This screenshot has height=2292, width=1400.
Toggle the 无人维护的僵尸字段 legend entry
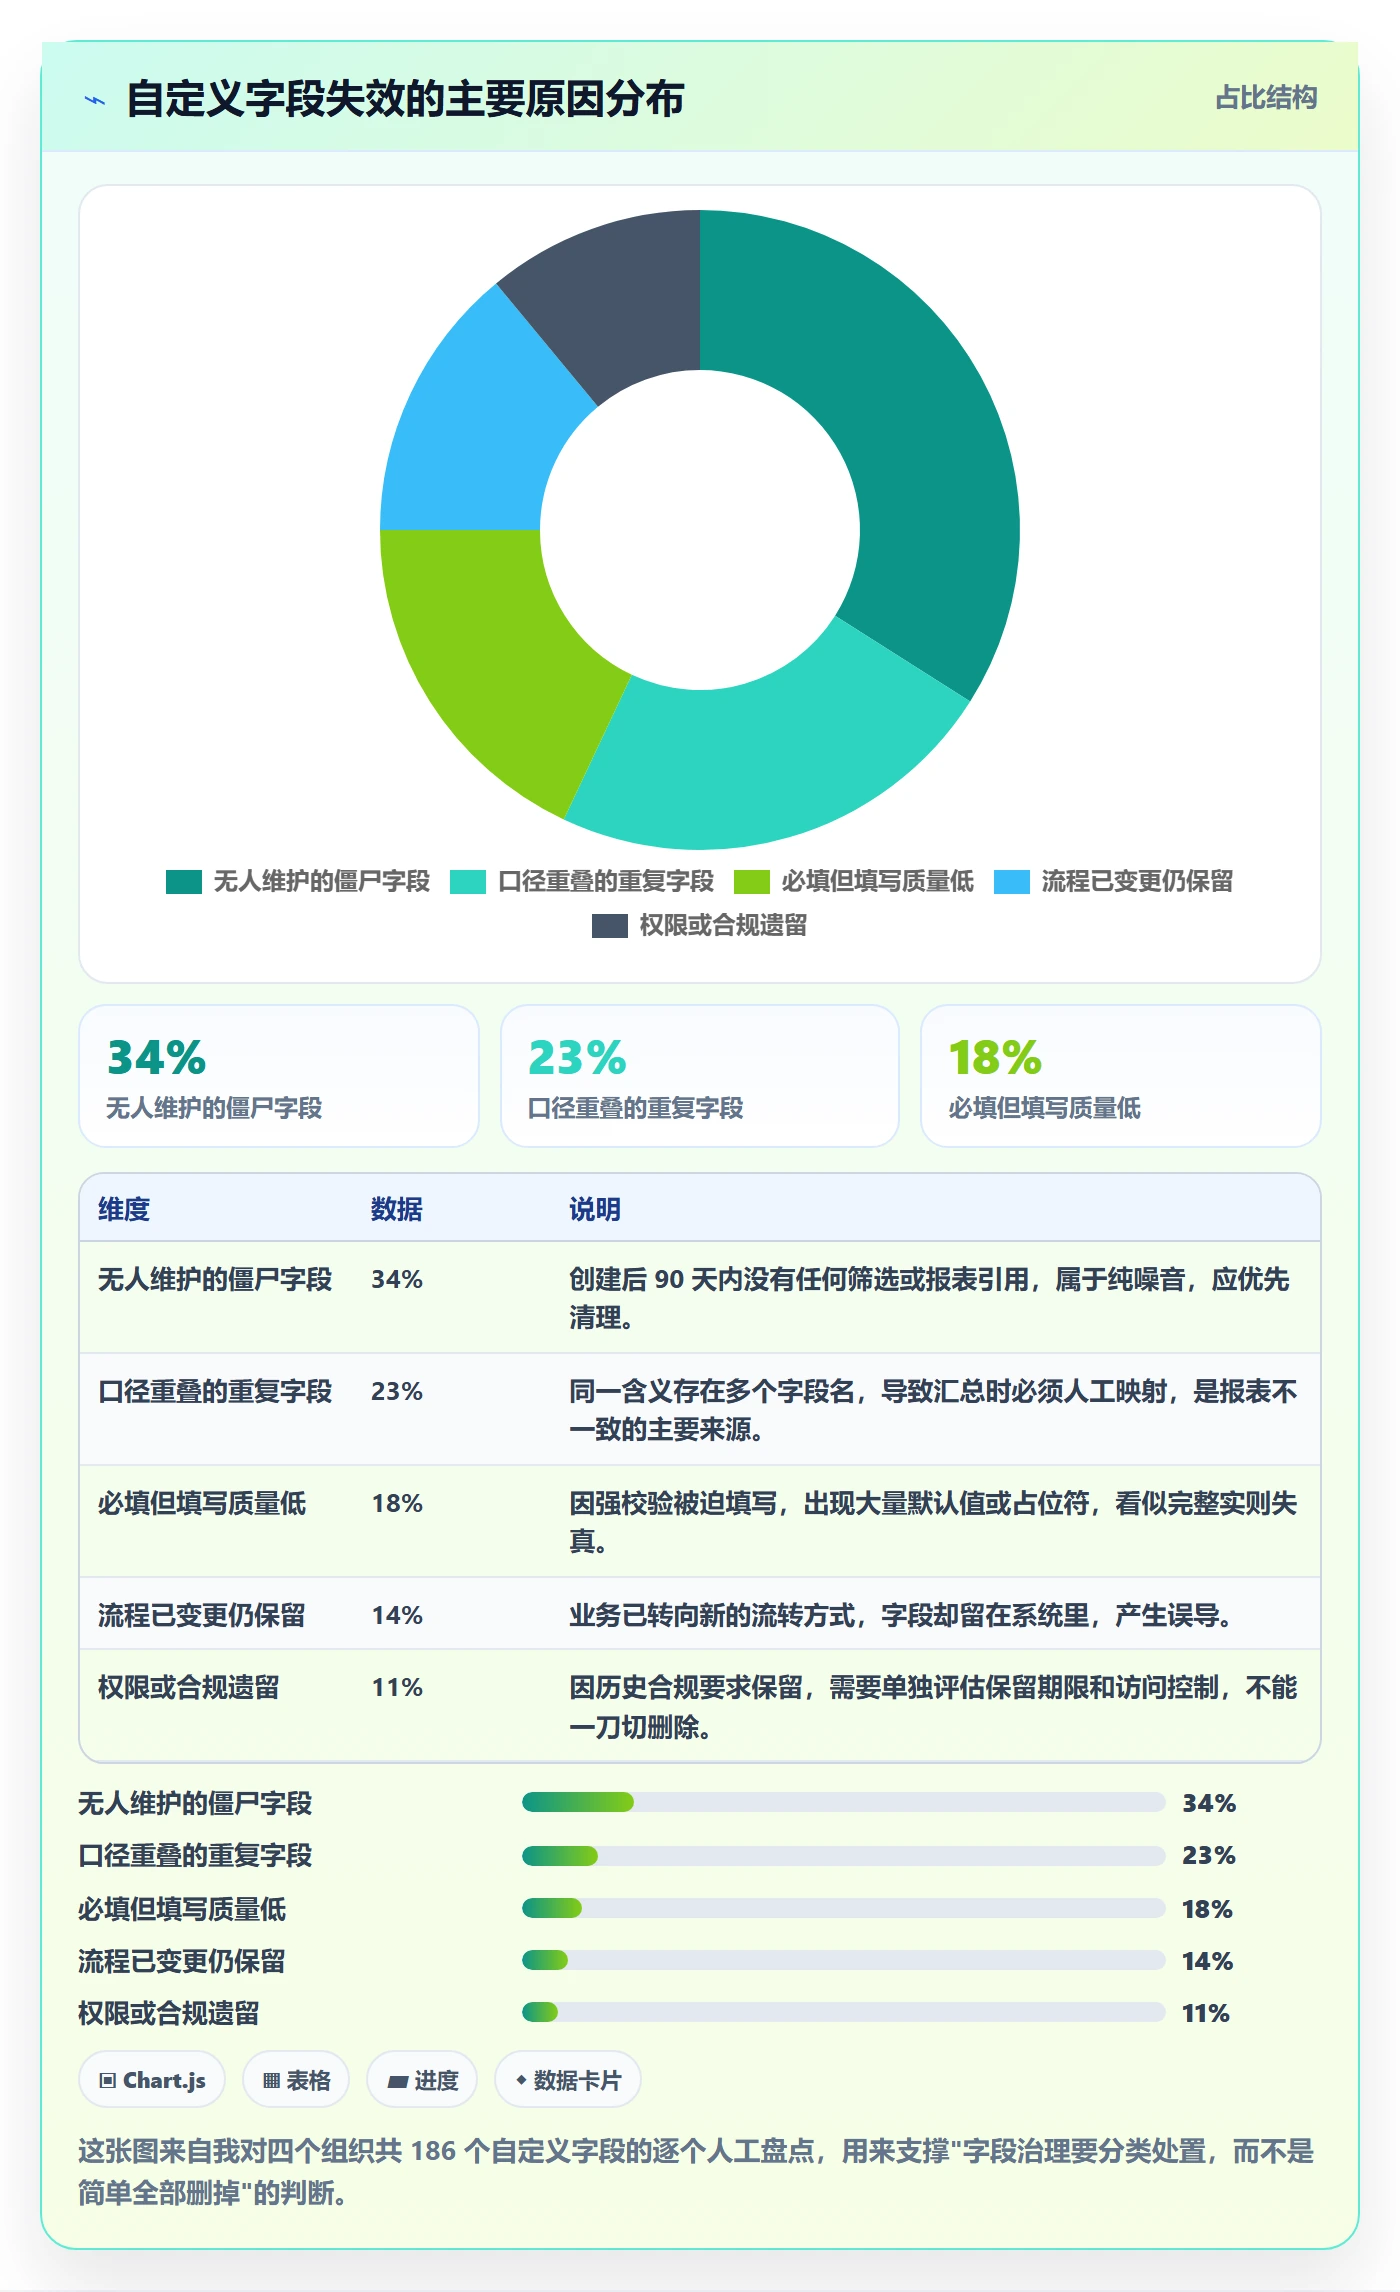(298, 881)
